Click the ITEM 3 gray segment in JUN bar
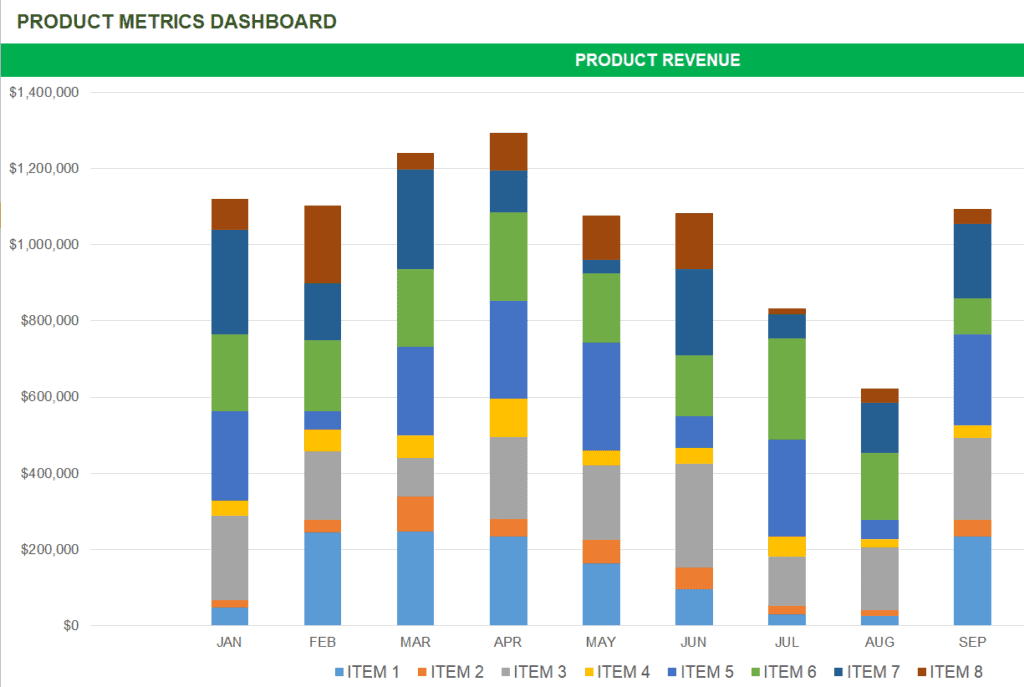The width and height of the screenshot is (1024, 687). 694,516
